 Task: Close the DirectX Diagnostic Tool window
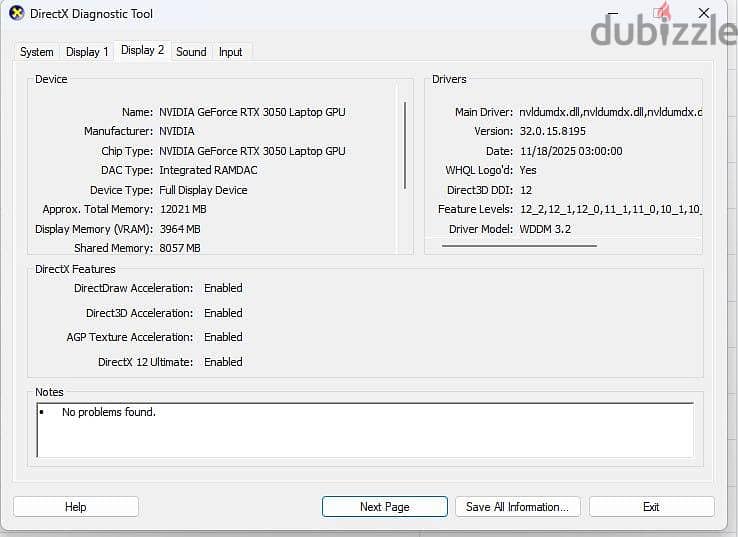pyautogui.click(x=704, y=13)
